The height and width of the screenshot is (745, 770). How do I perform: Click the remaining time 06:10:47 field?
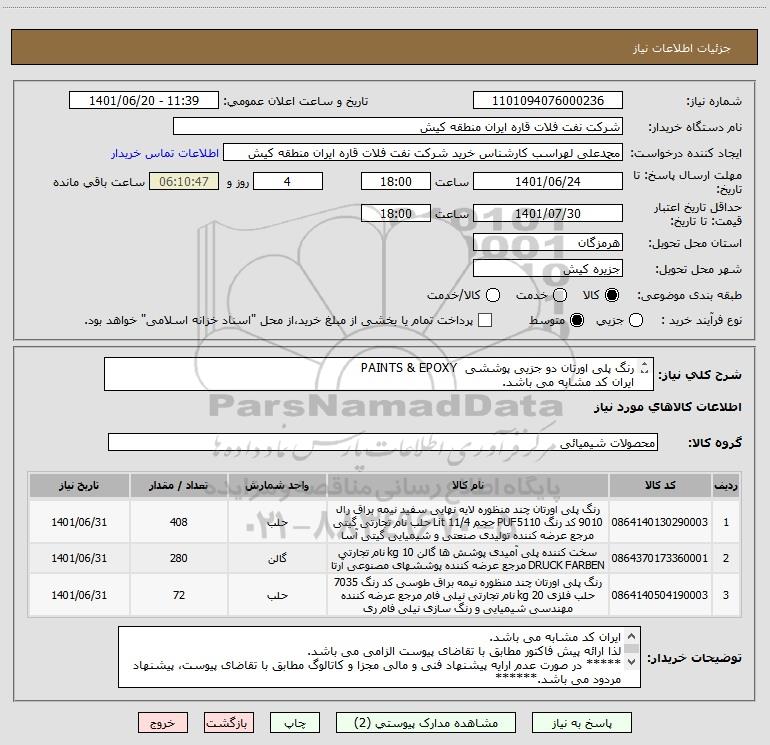[184, 182]
